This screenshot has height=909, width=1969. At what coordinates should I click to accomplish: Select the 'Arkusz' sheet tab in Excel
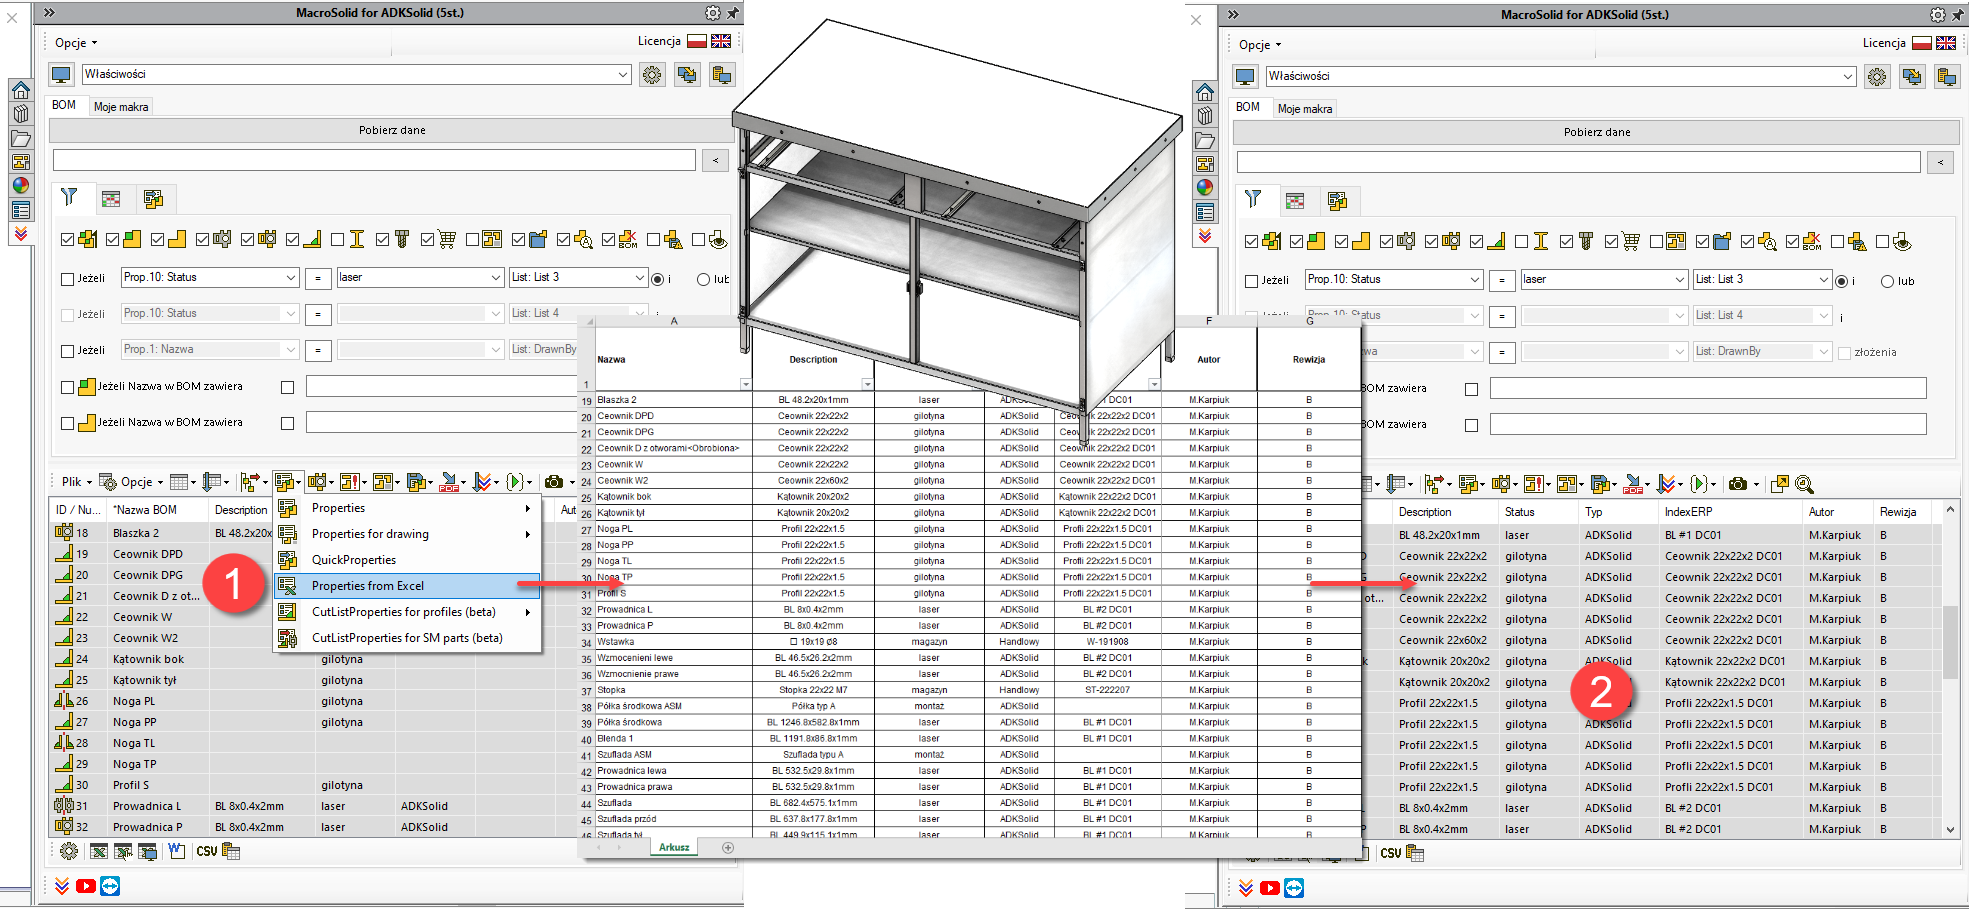(674, 847)
